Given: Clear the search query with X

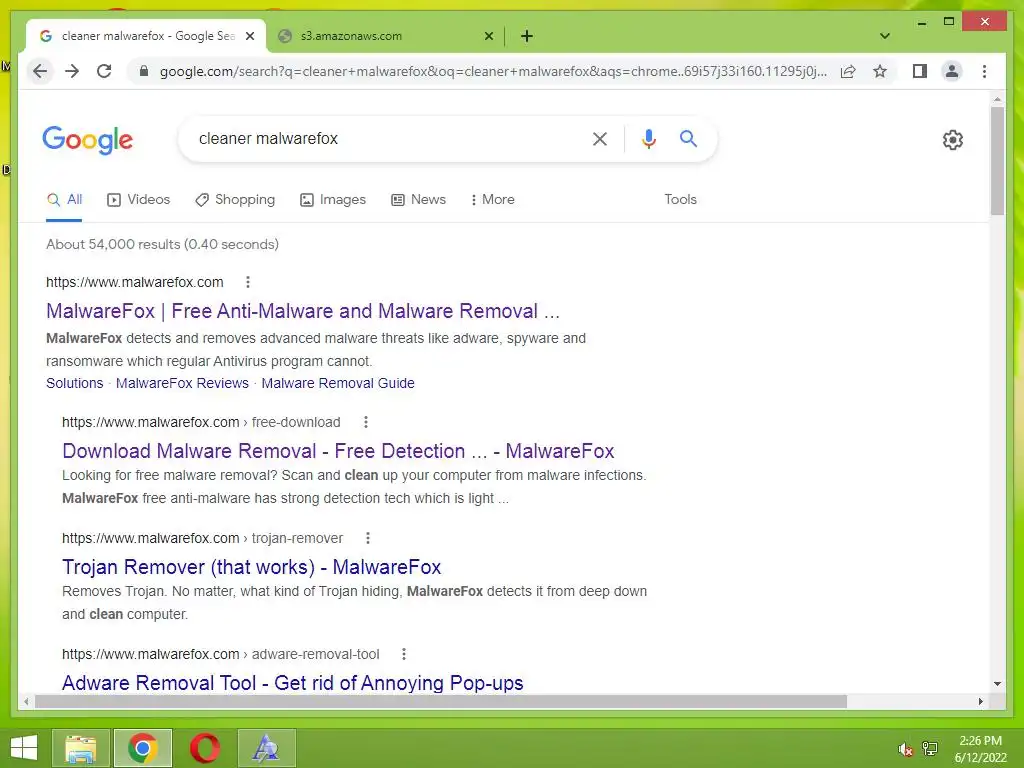Looking at the screenshot, I should coord(600,138).
